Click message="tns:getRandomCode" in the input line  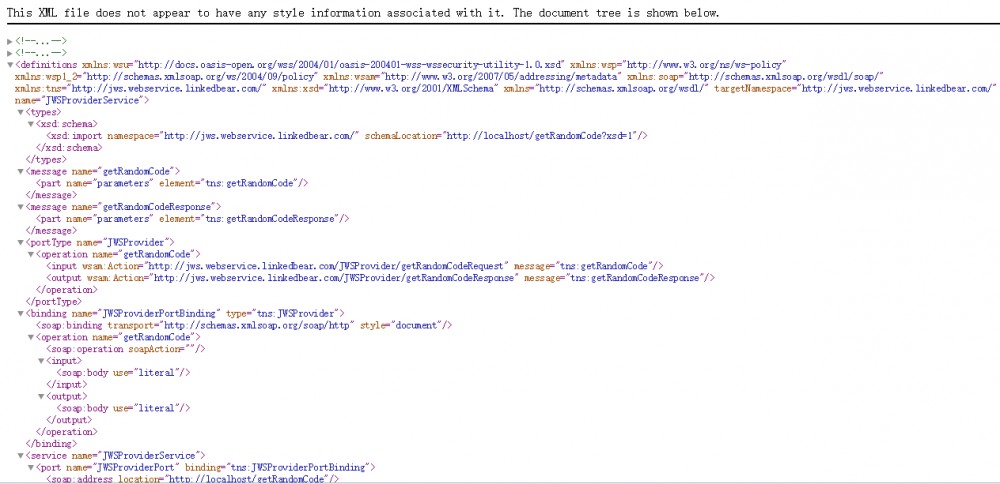[x=584, y=266]
